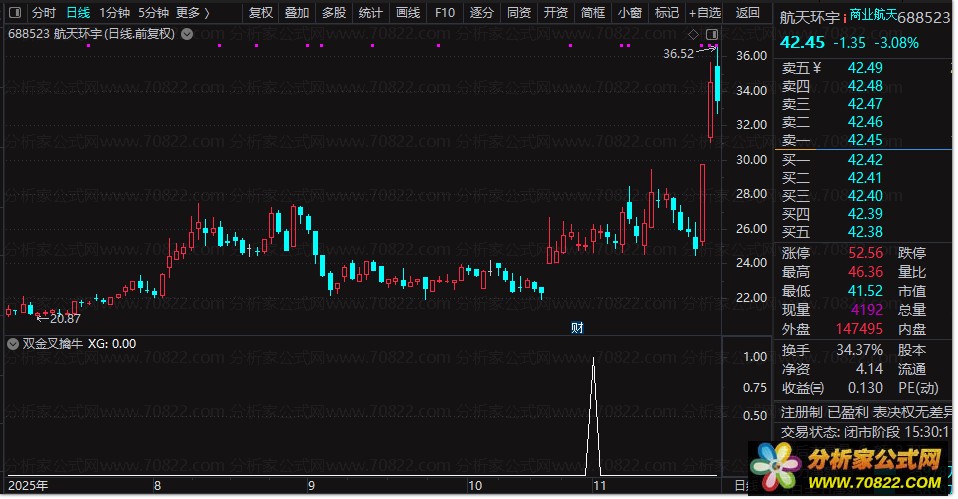Viewport: 958px width, 499px height.
Task: Click the -3.08% change percentage
Action: click(x=896, y=43)
